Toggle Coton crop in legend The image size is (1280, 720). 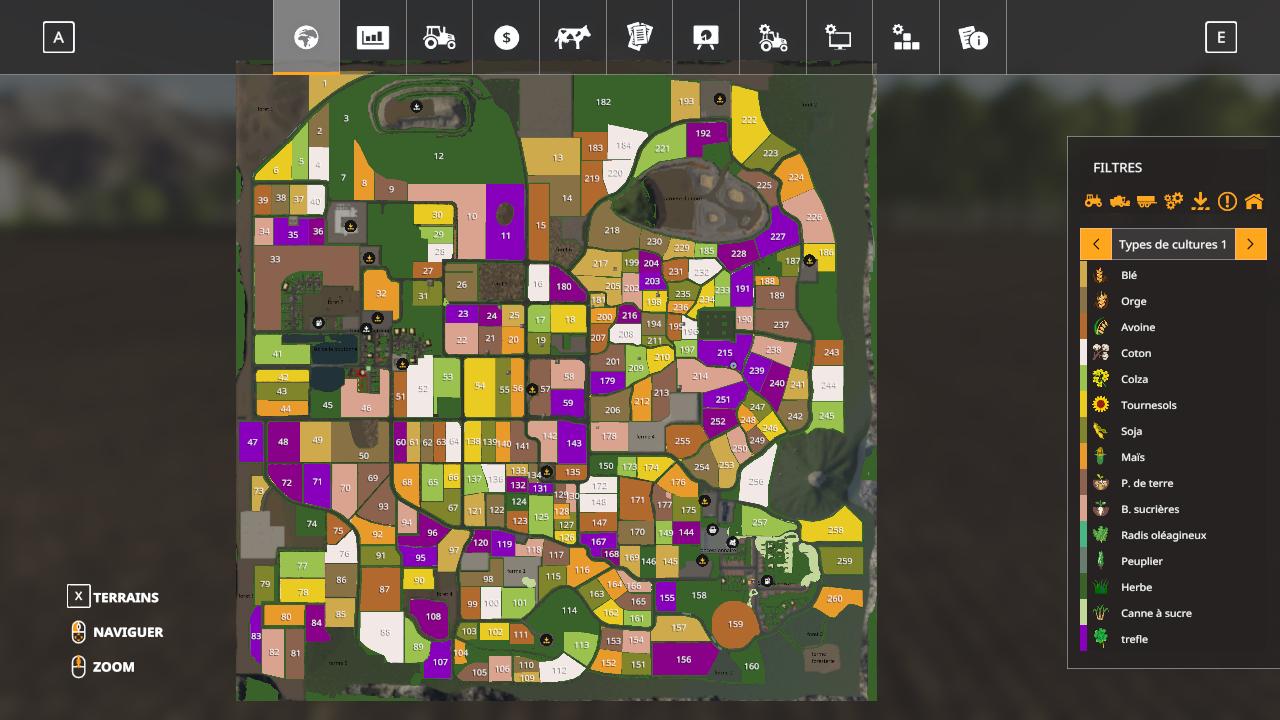pyautogui.click(x=1173, y=353)
